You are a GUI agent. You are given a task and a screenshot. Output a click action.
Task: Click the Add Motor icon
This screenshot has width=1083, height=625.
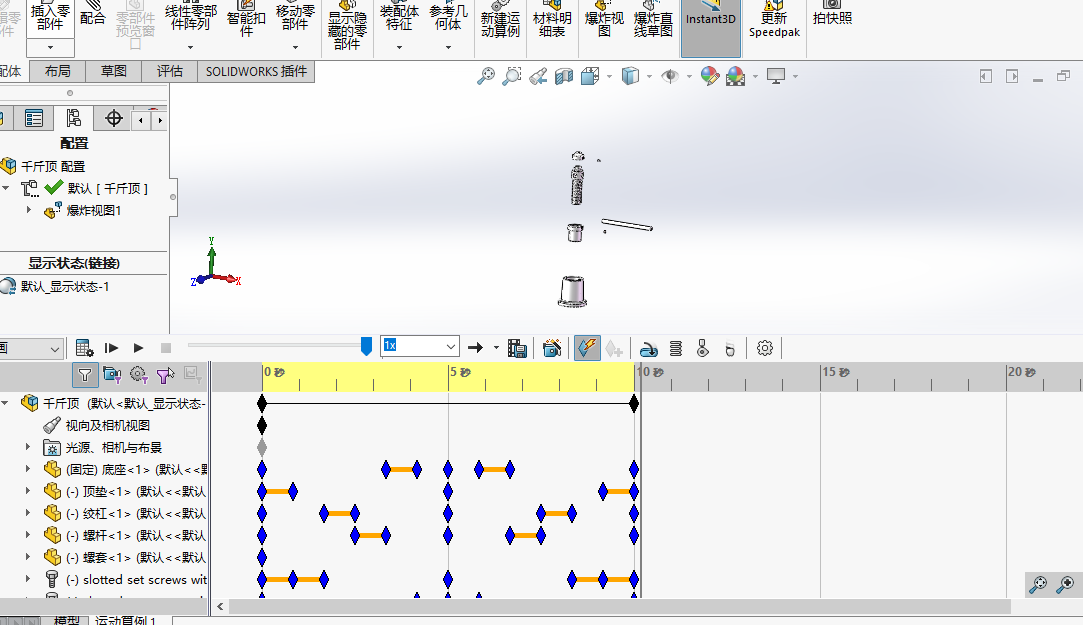649,349
